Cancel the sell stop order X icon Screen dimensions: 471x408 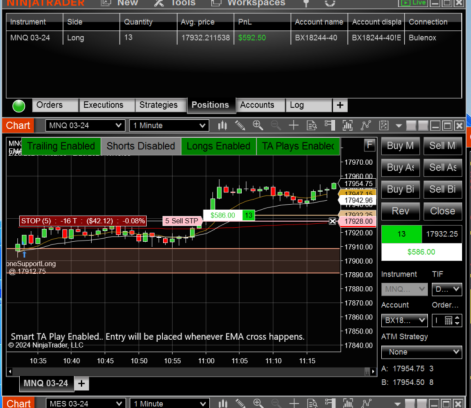click(x=332, y=221)
